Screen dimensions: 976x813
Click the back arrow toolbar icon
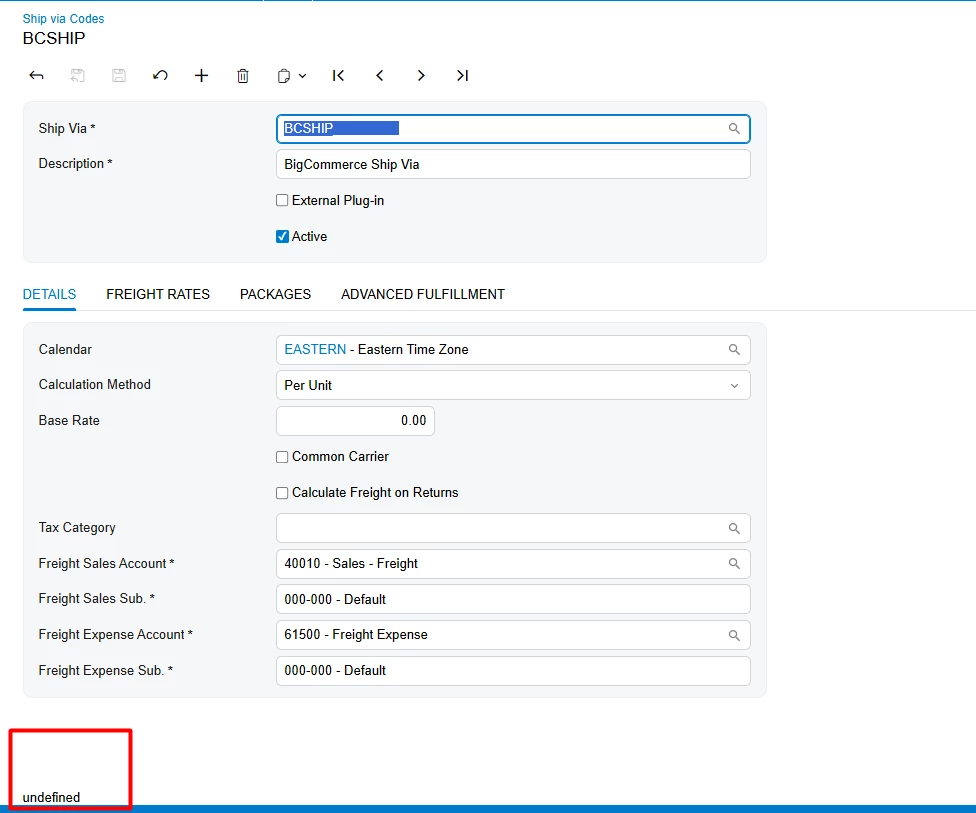[36, 75]
